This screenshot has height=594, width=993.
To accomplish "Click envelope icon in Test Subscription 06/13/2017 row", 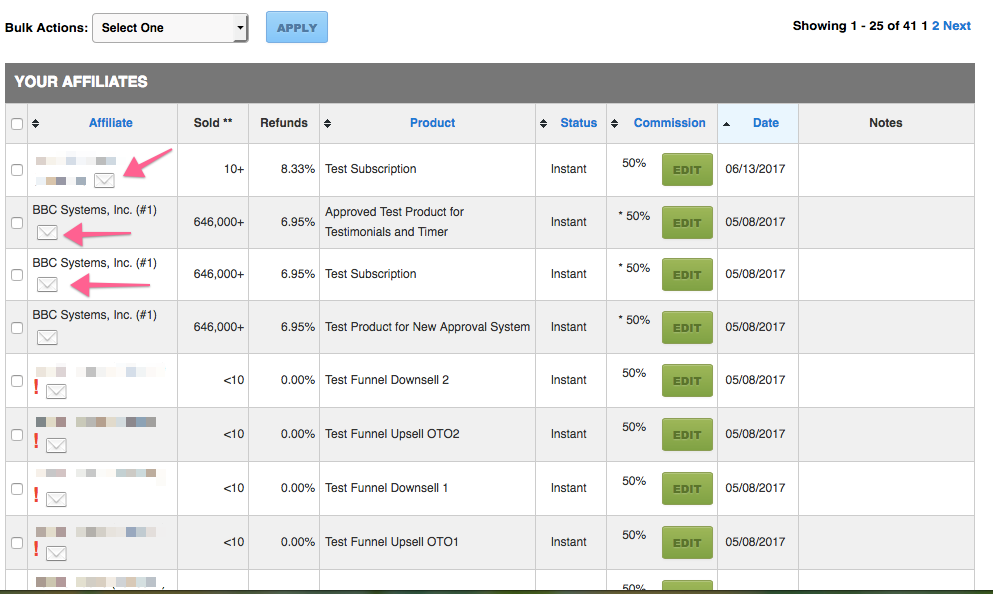I will (104, 180).
